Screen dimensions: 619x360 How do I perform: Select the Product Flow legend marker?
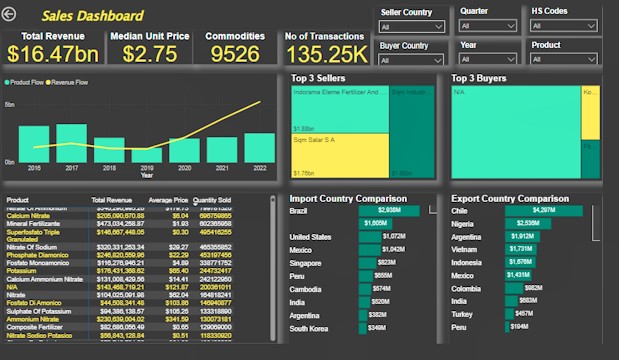[x=7, y=82]
